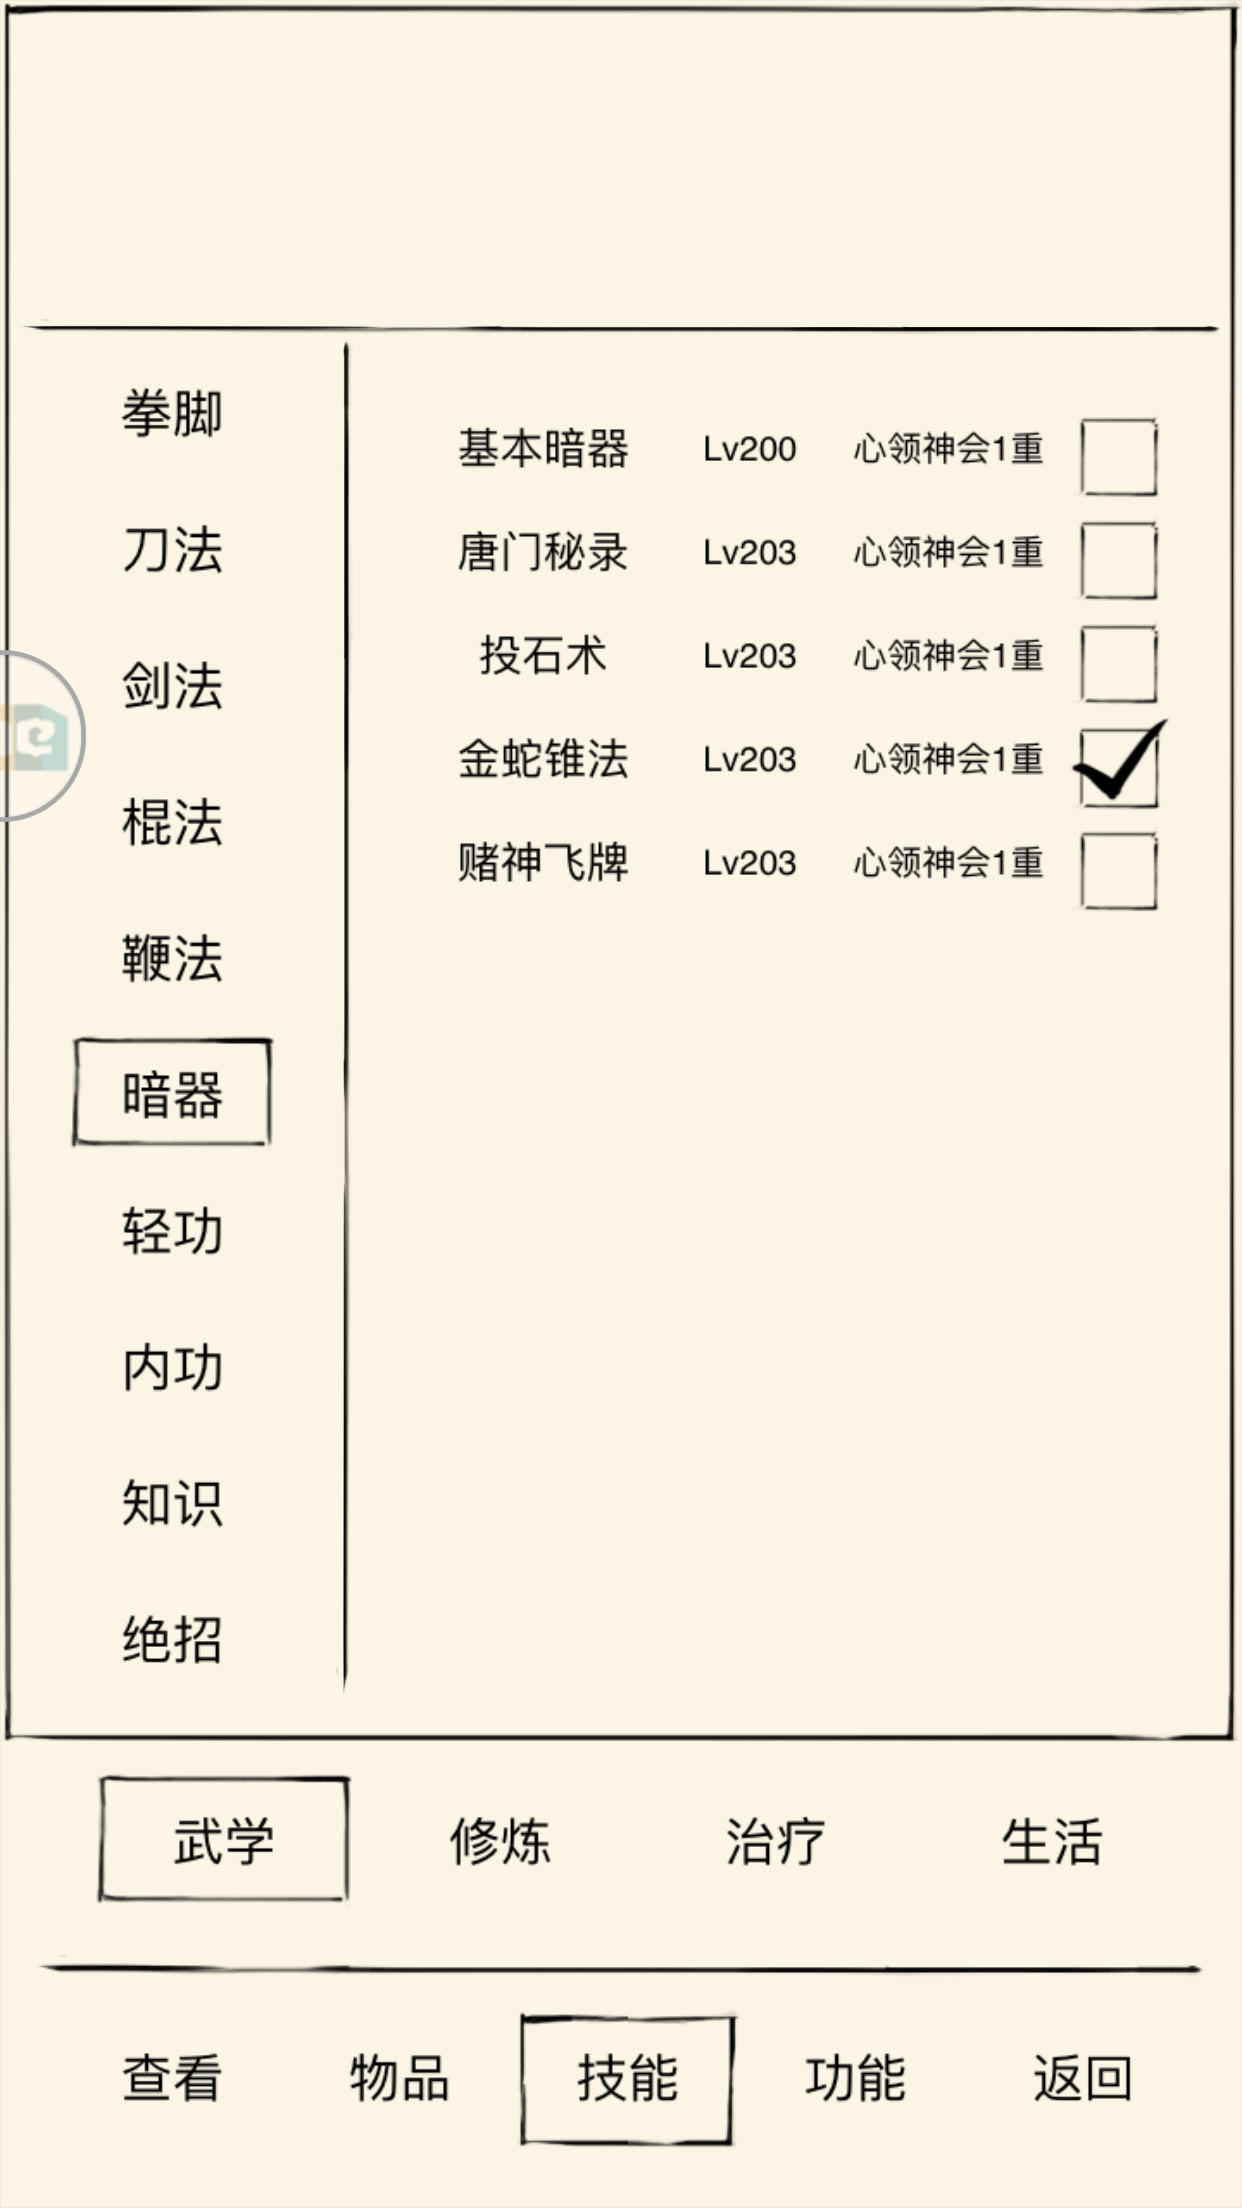
Task: Open the 物品 inventory menu
Action: coord(399,2078)
